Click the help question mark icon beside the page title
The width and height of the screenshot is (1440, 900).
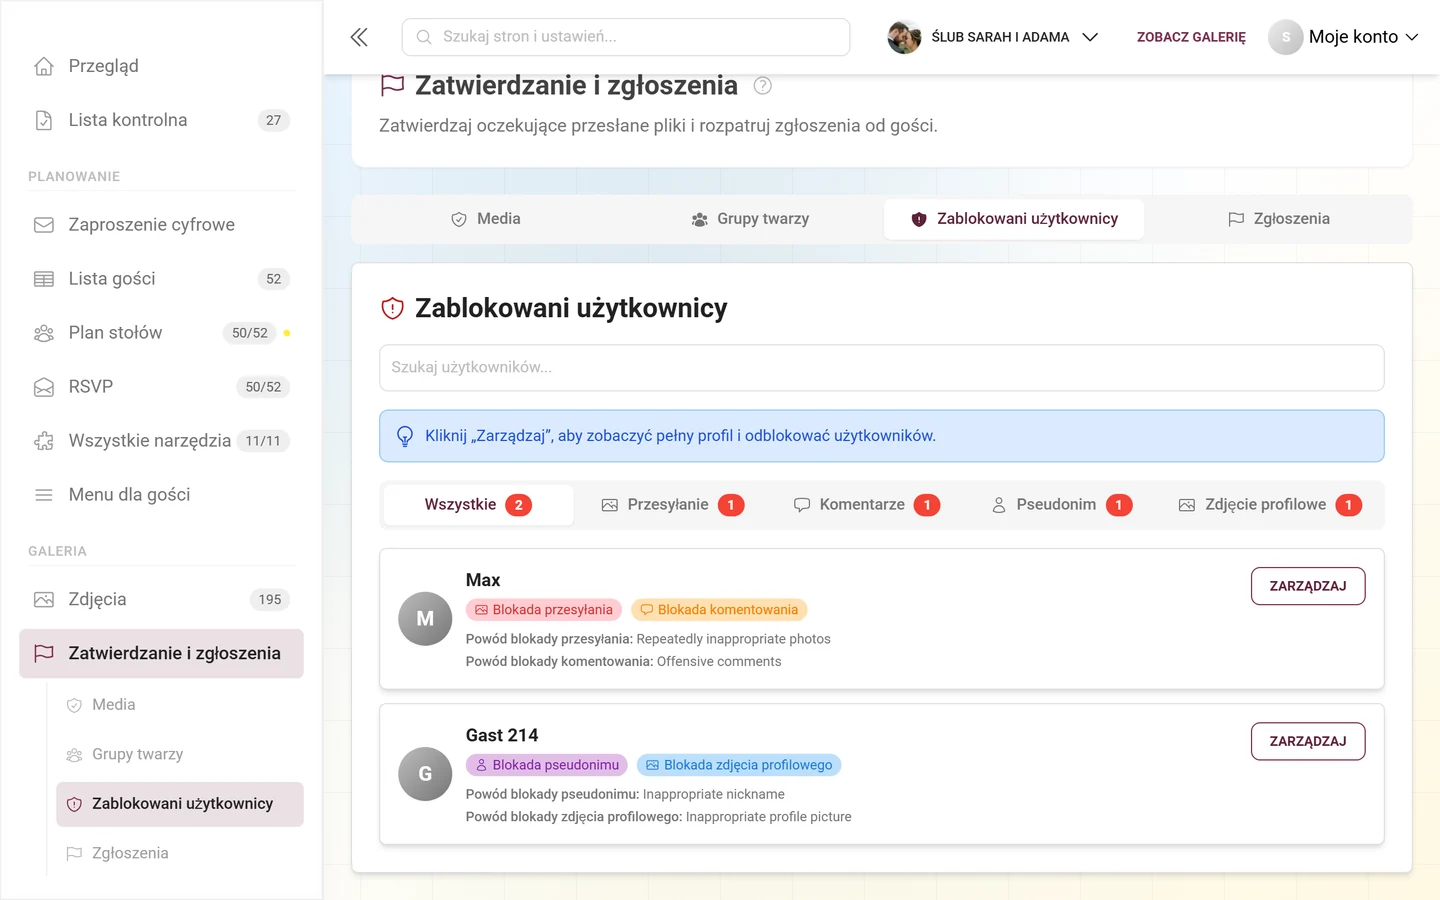click(763, 86)
